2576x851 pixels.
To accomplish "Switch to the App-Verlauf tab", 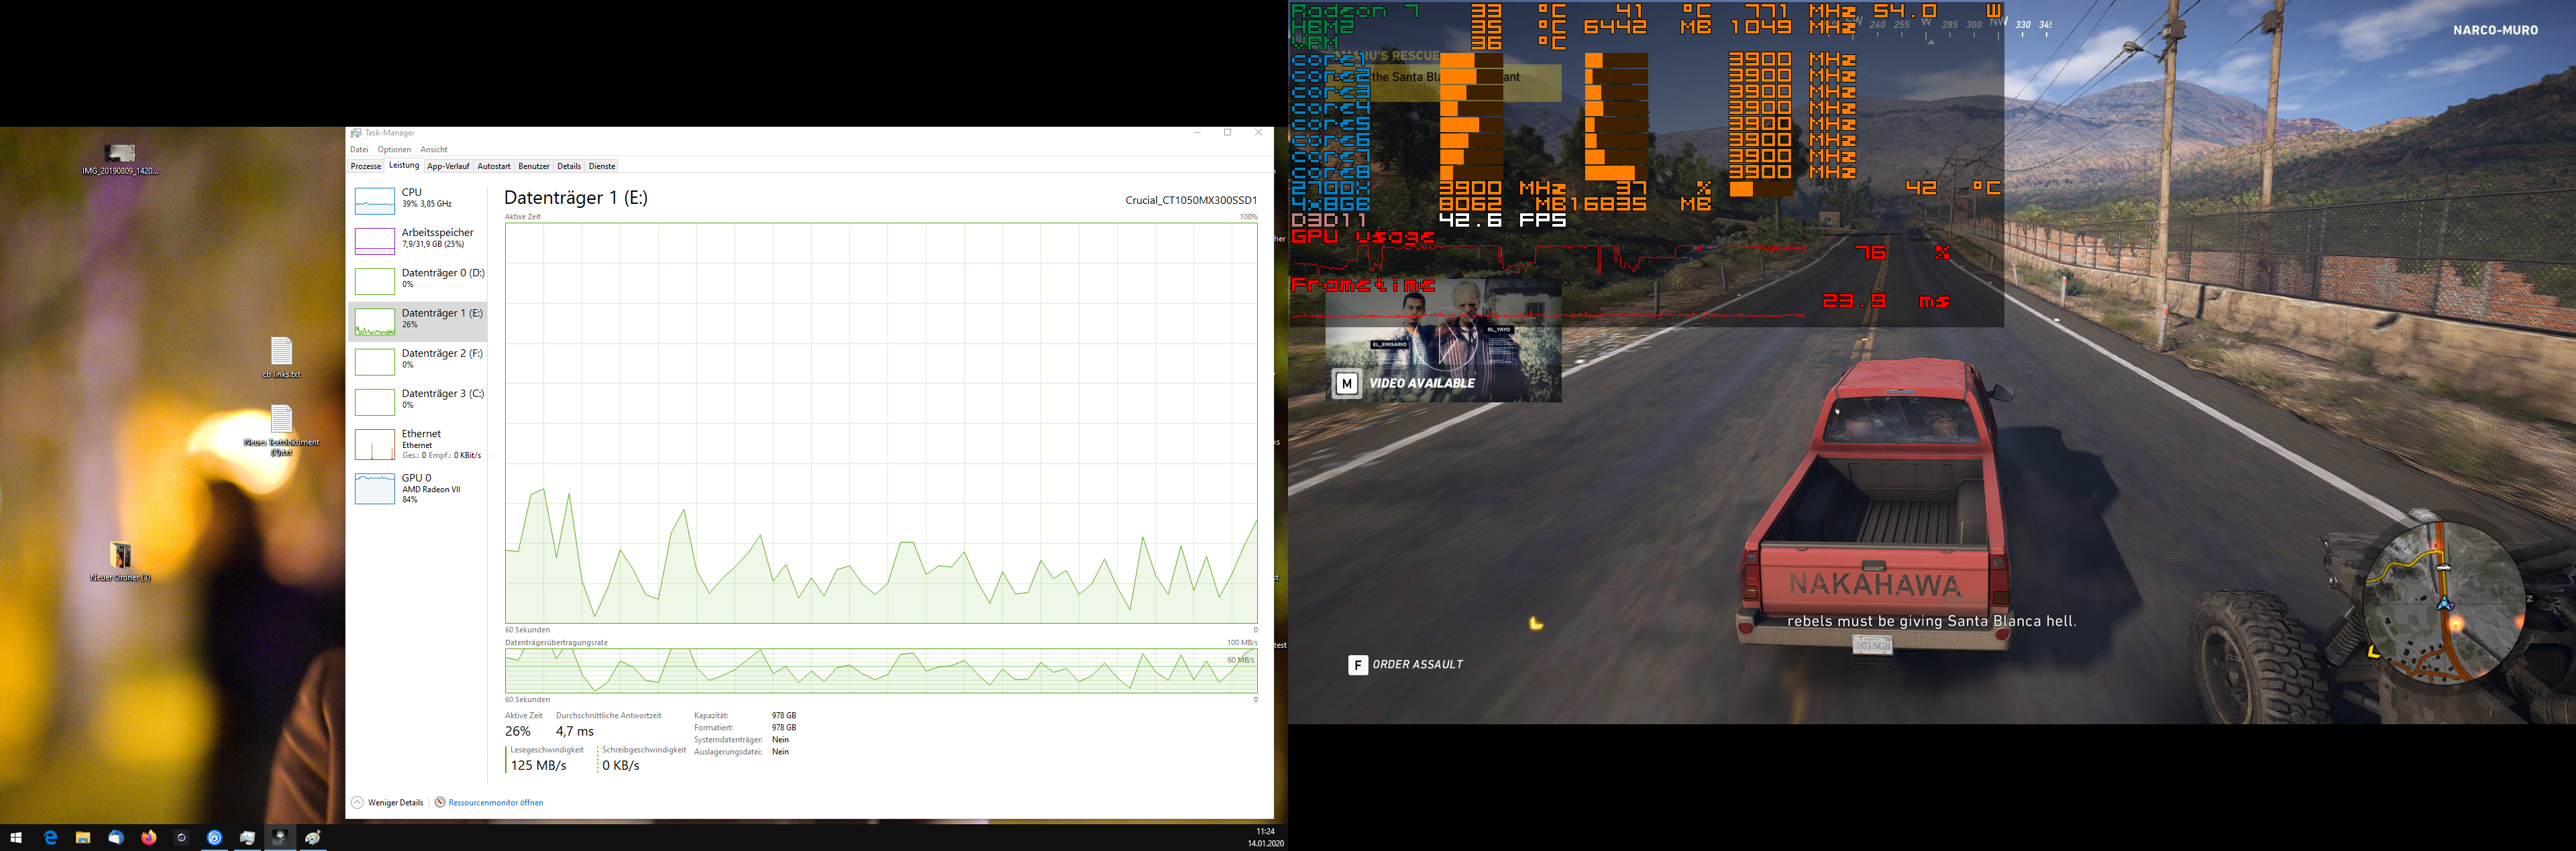I will pyautogui.click(x=448, y=166).
